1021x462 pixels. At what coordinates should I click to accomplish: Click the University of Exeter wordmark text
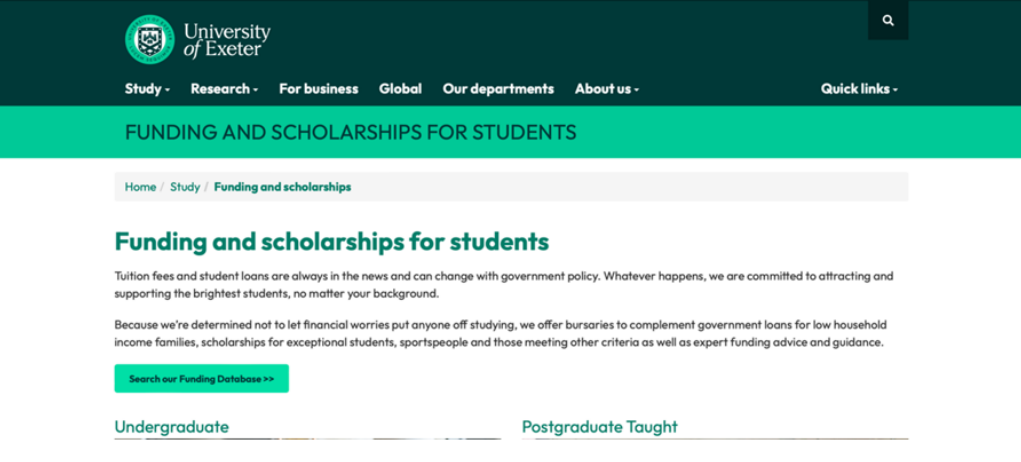226,39
